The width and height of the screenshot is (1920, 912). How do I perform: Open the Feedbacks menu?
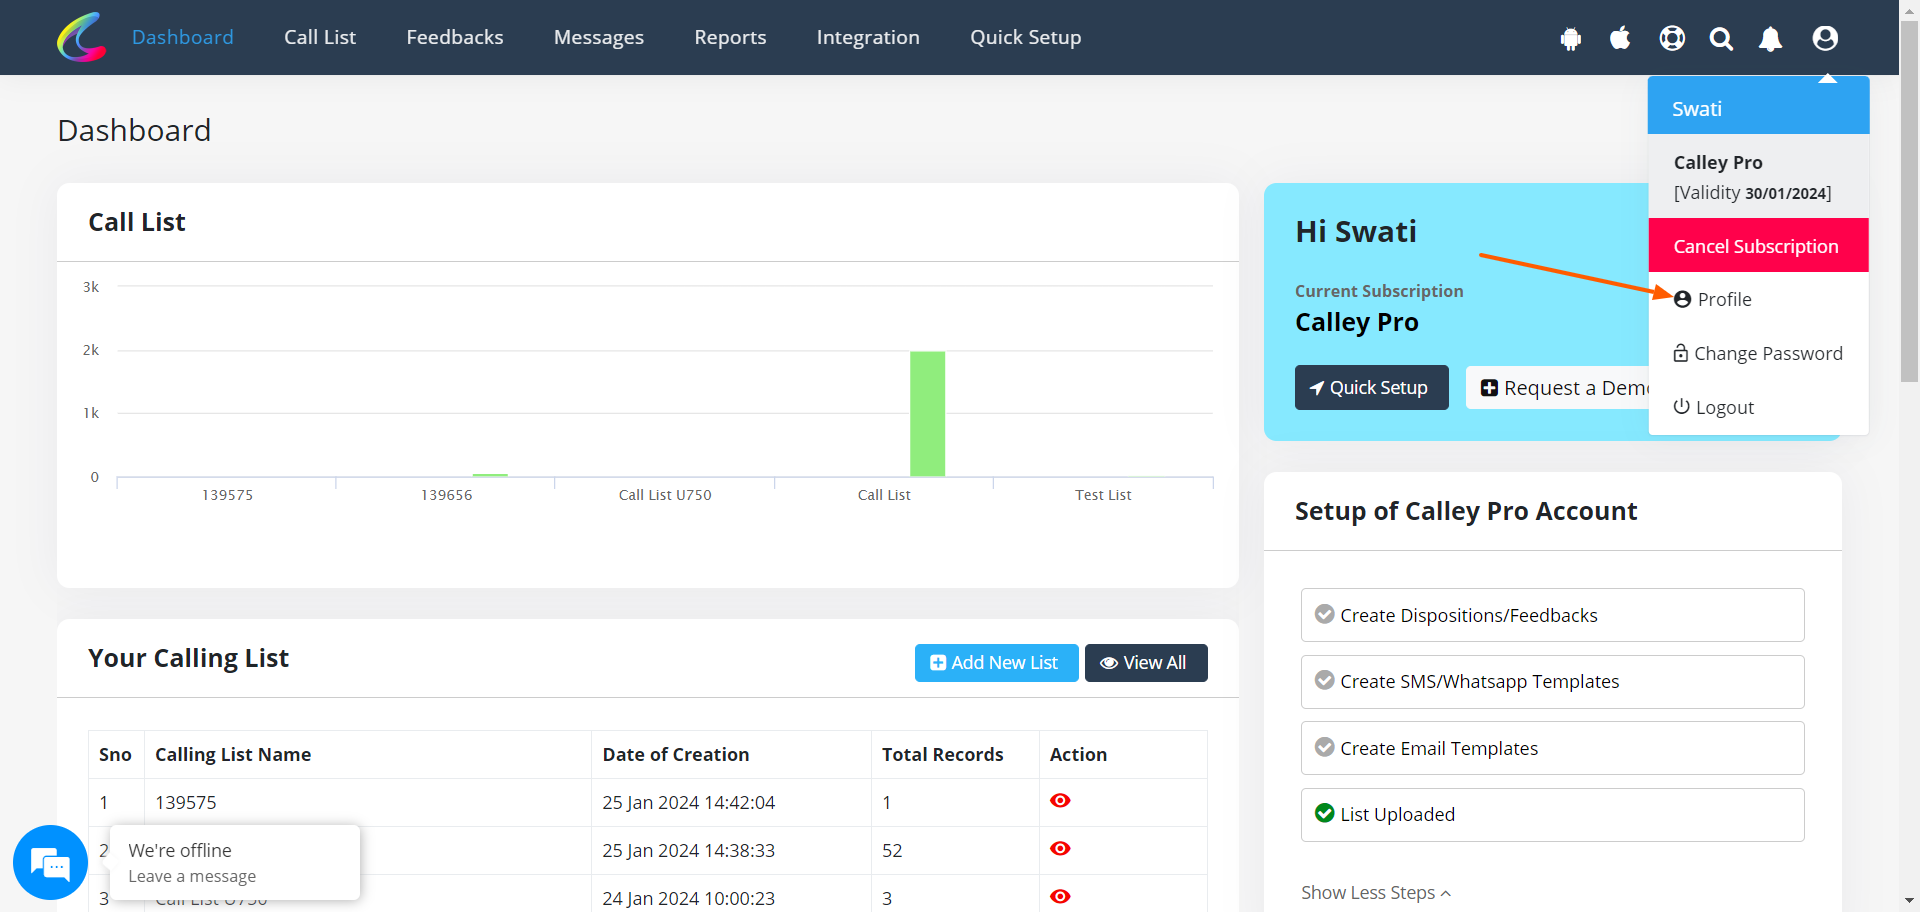[455, 37]
